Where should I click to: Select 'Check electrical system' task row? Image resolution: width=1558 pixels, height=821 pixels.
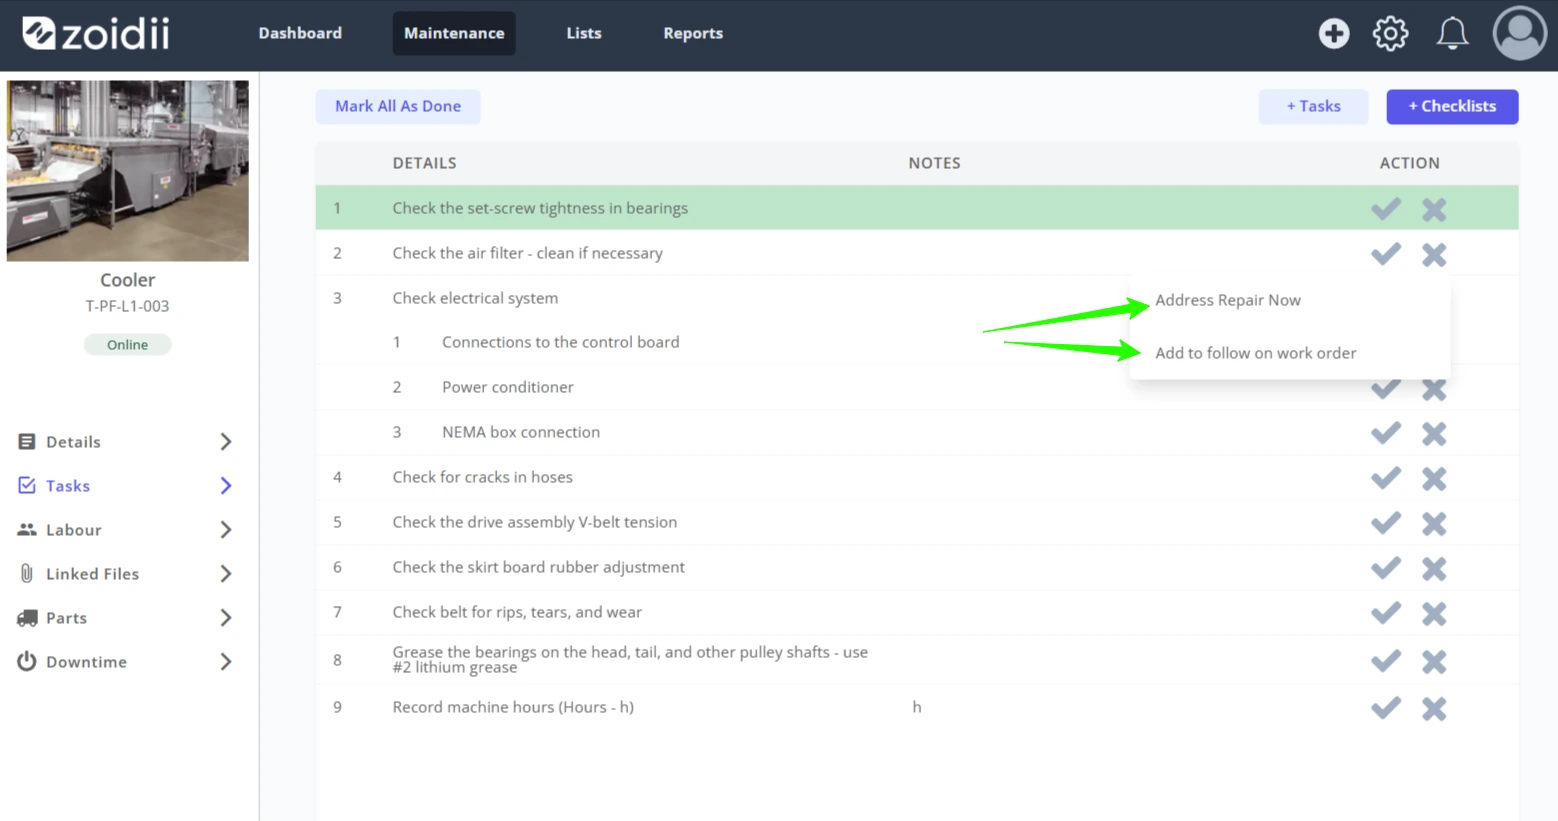point(475,298)
